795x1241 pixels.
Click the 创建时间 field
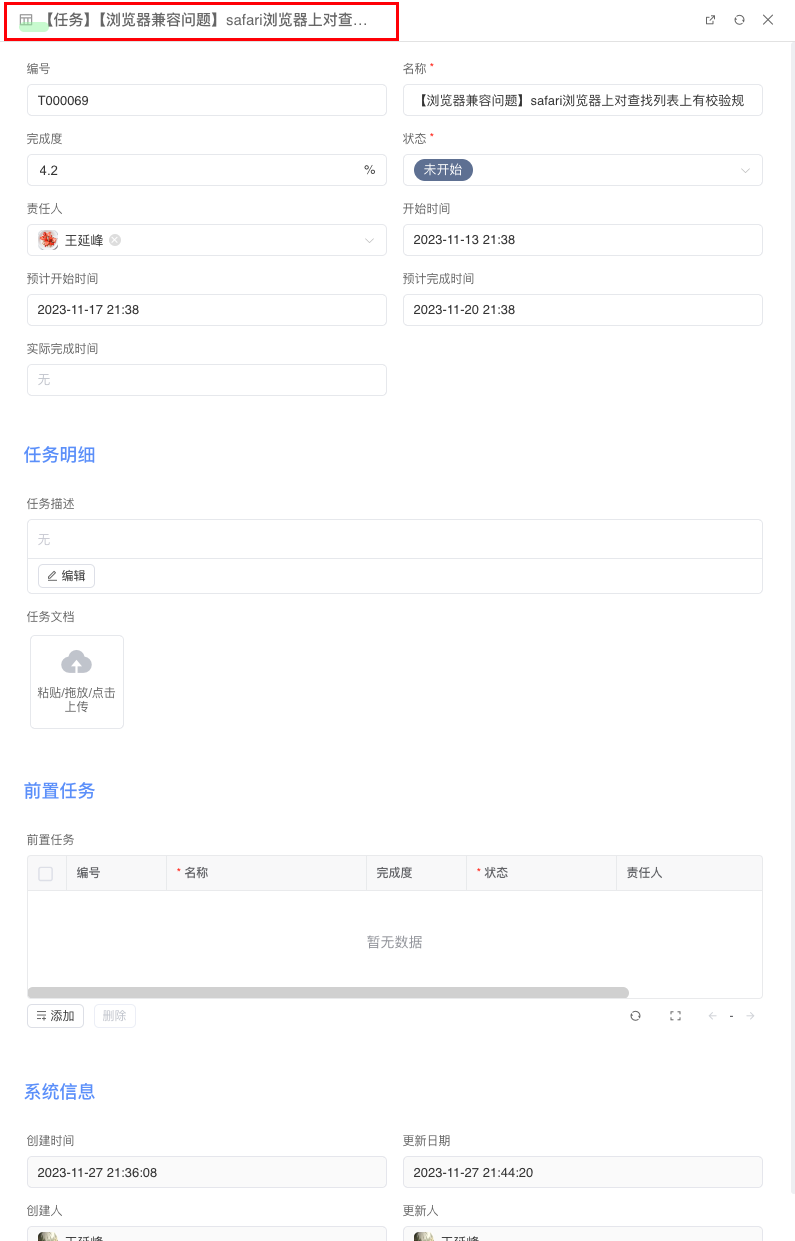pos(207,1172)
